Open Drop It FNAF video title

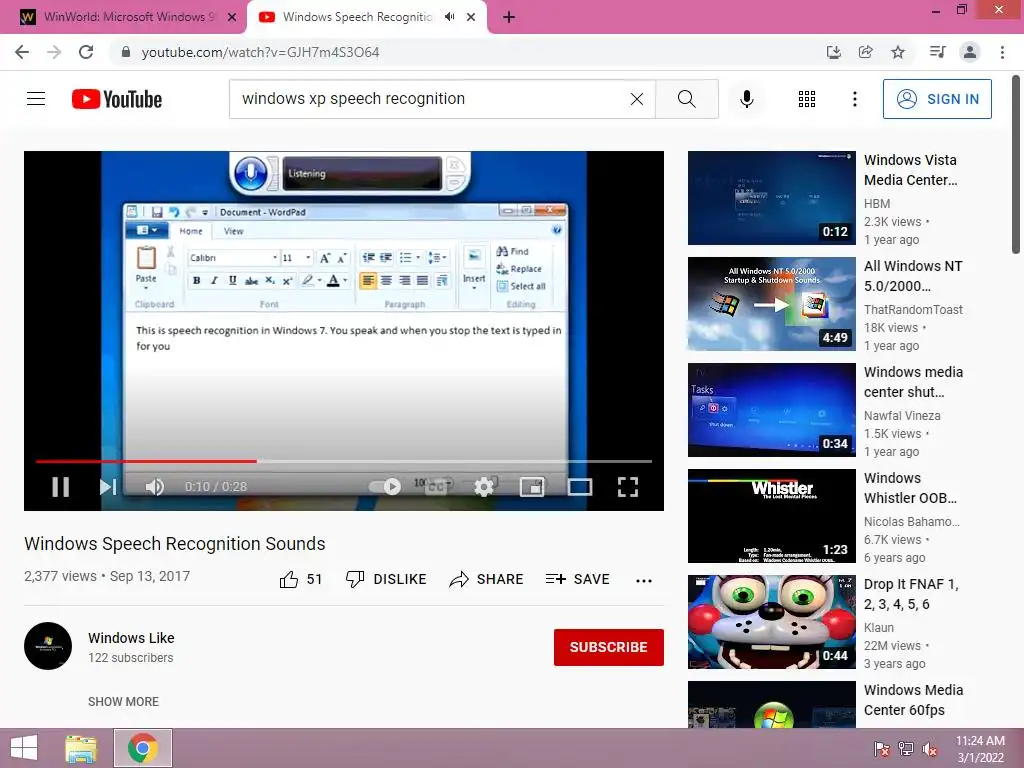(x=911, y=594)
